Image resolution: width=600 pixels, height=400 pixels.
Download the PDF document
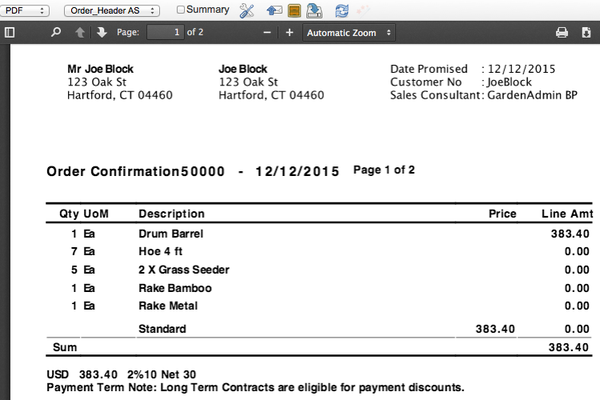point(585,32)
